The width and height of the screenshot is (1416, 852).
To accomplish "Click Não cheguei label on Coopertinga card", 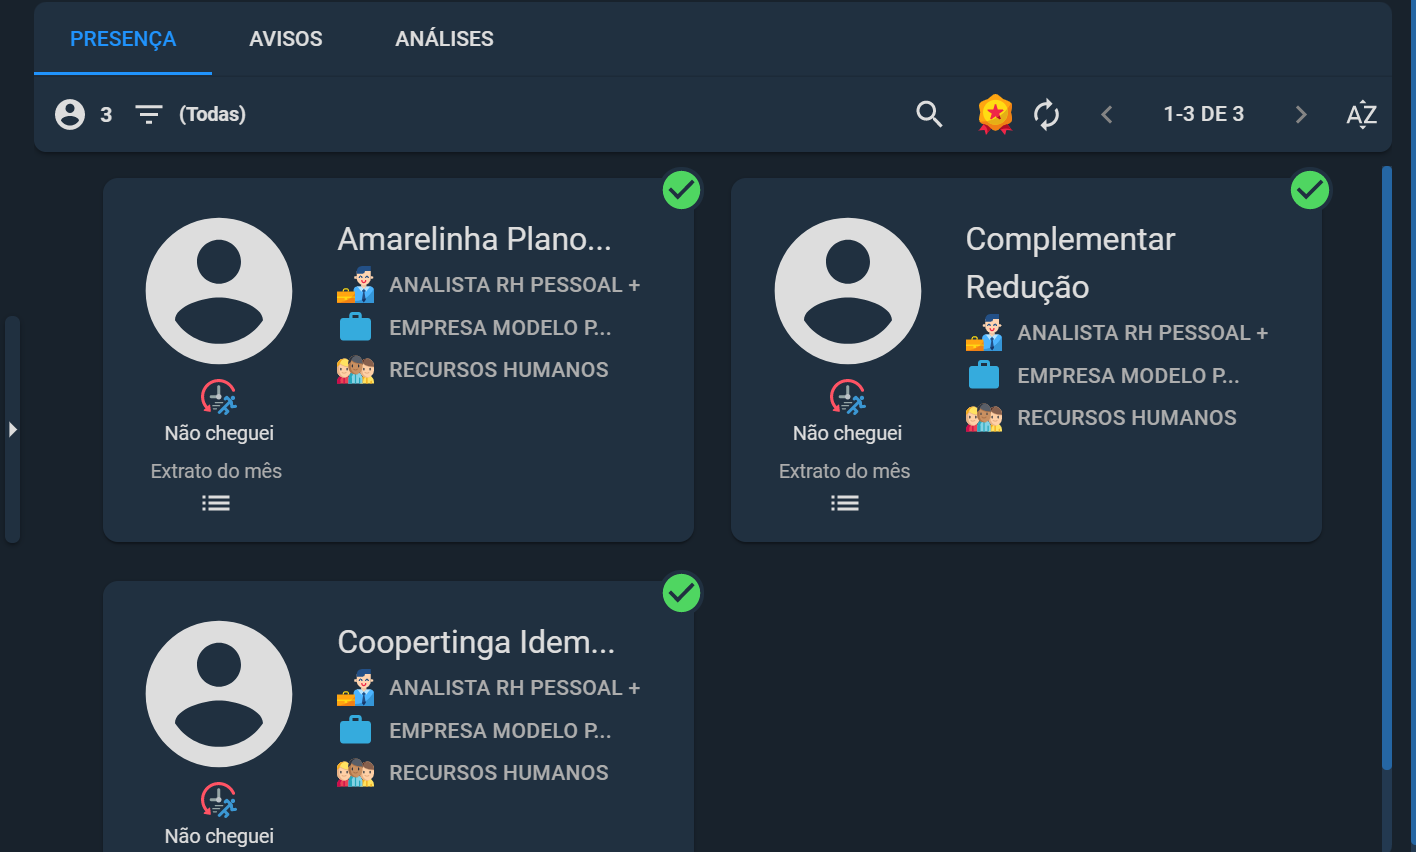I will tap(219, 836).
